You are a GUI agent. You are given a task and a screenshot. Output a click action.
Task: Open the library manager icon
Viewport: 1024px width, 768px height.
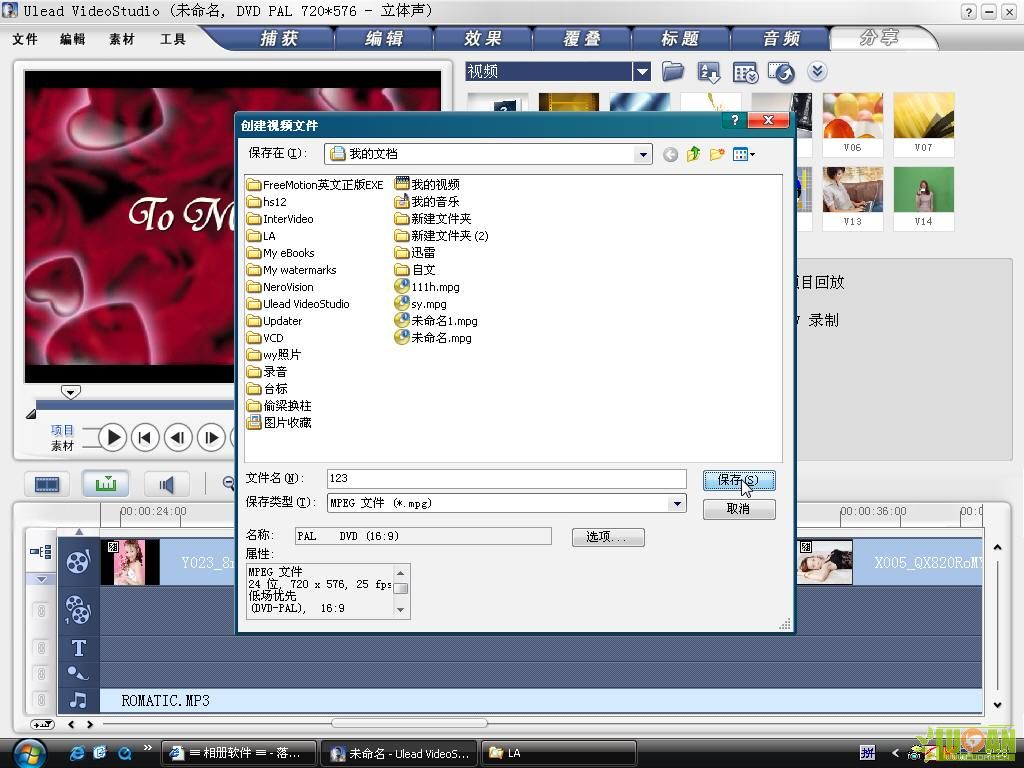click(745, 72)
